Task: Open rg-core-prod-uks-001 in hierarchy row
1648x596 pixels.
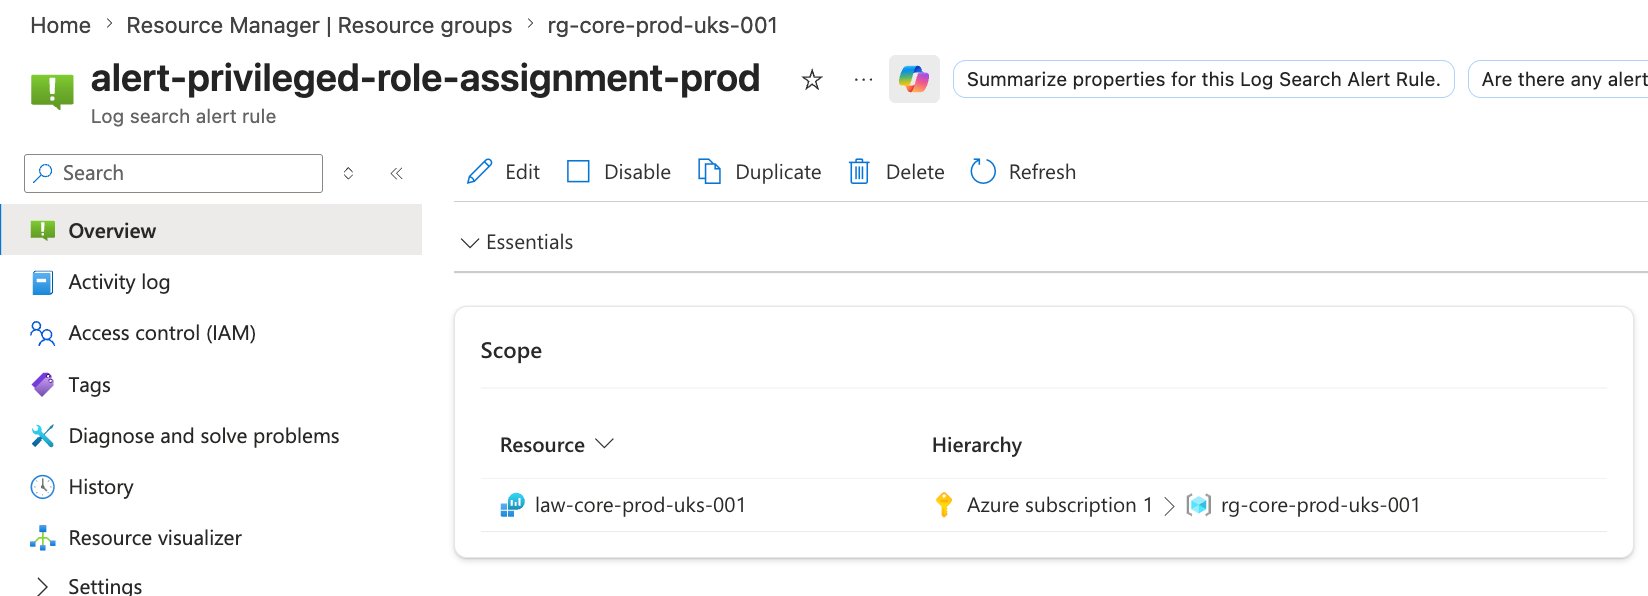Action: pos(1320,505)
